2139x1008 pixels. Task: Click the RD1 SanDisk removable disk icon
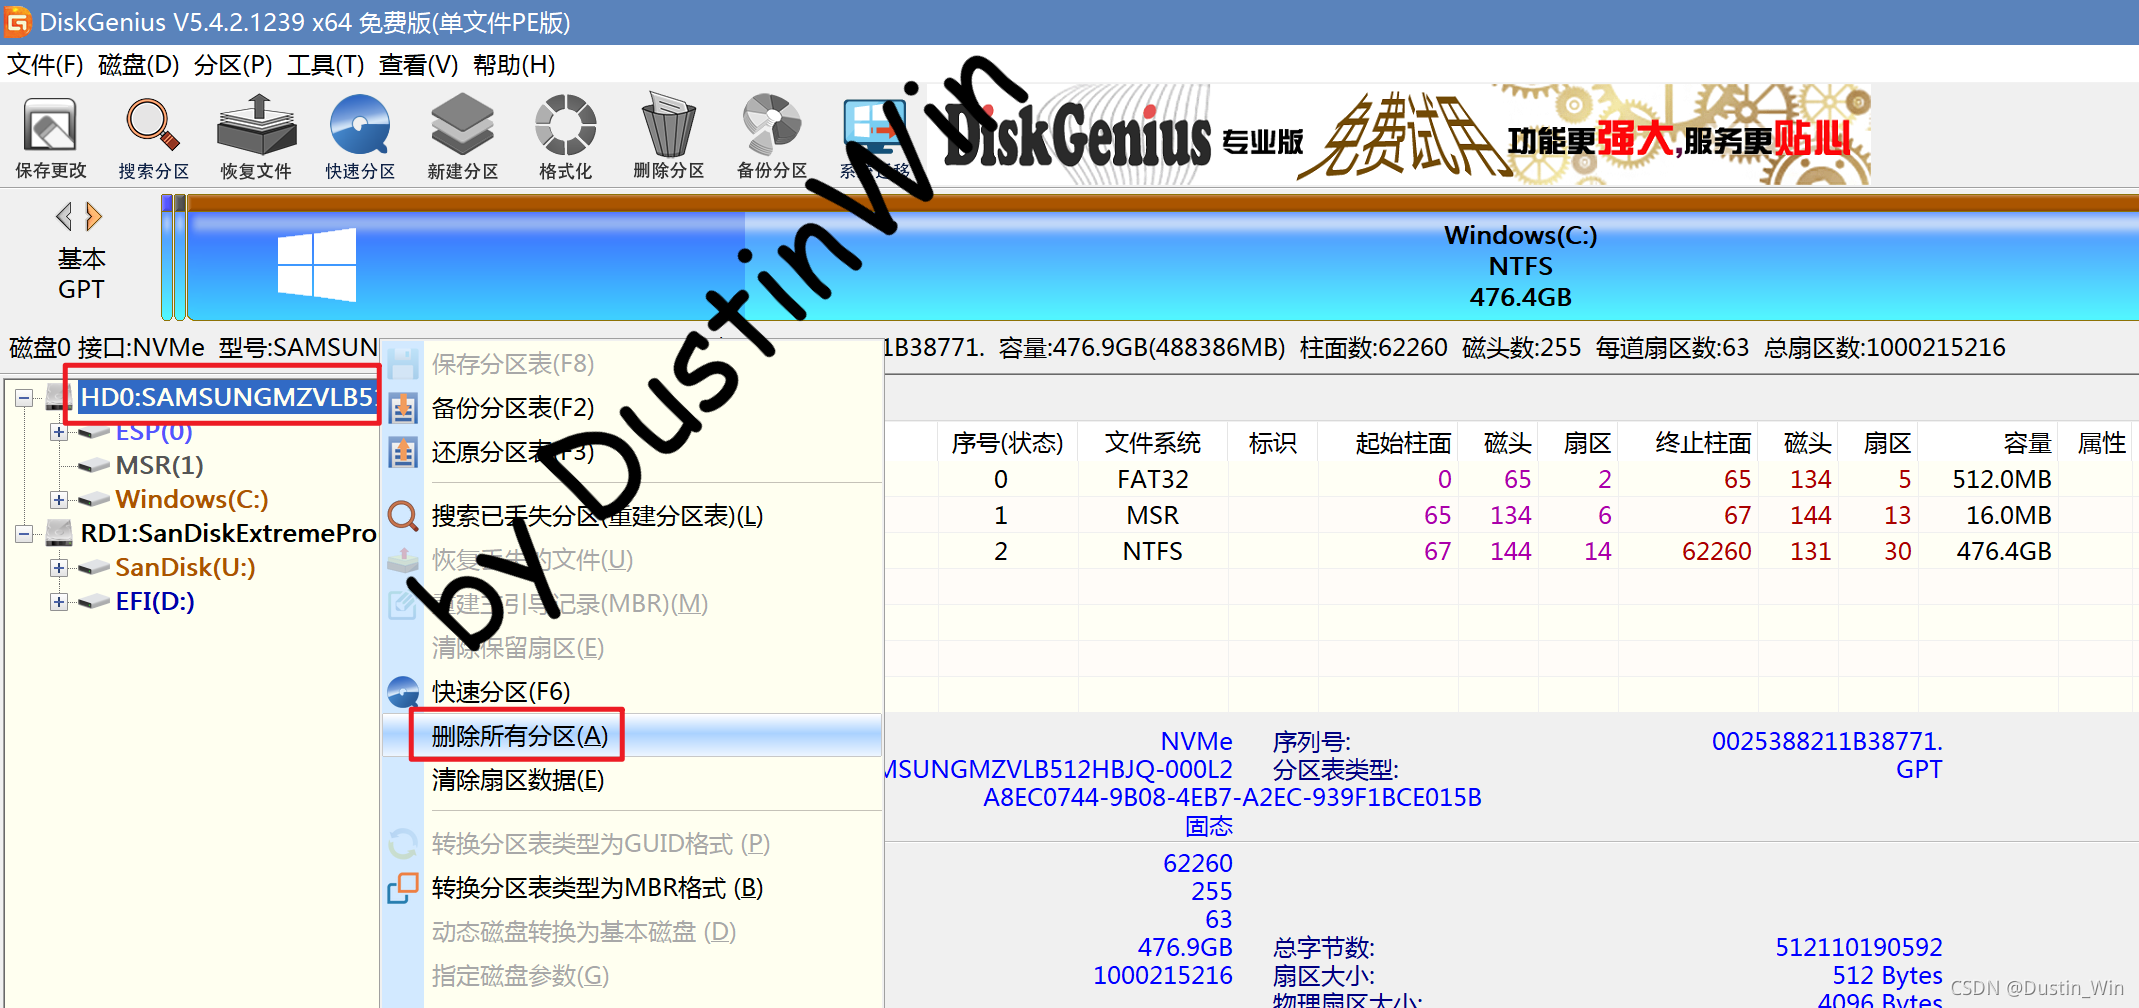60,533
